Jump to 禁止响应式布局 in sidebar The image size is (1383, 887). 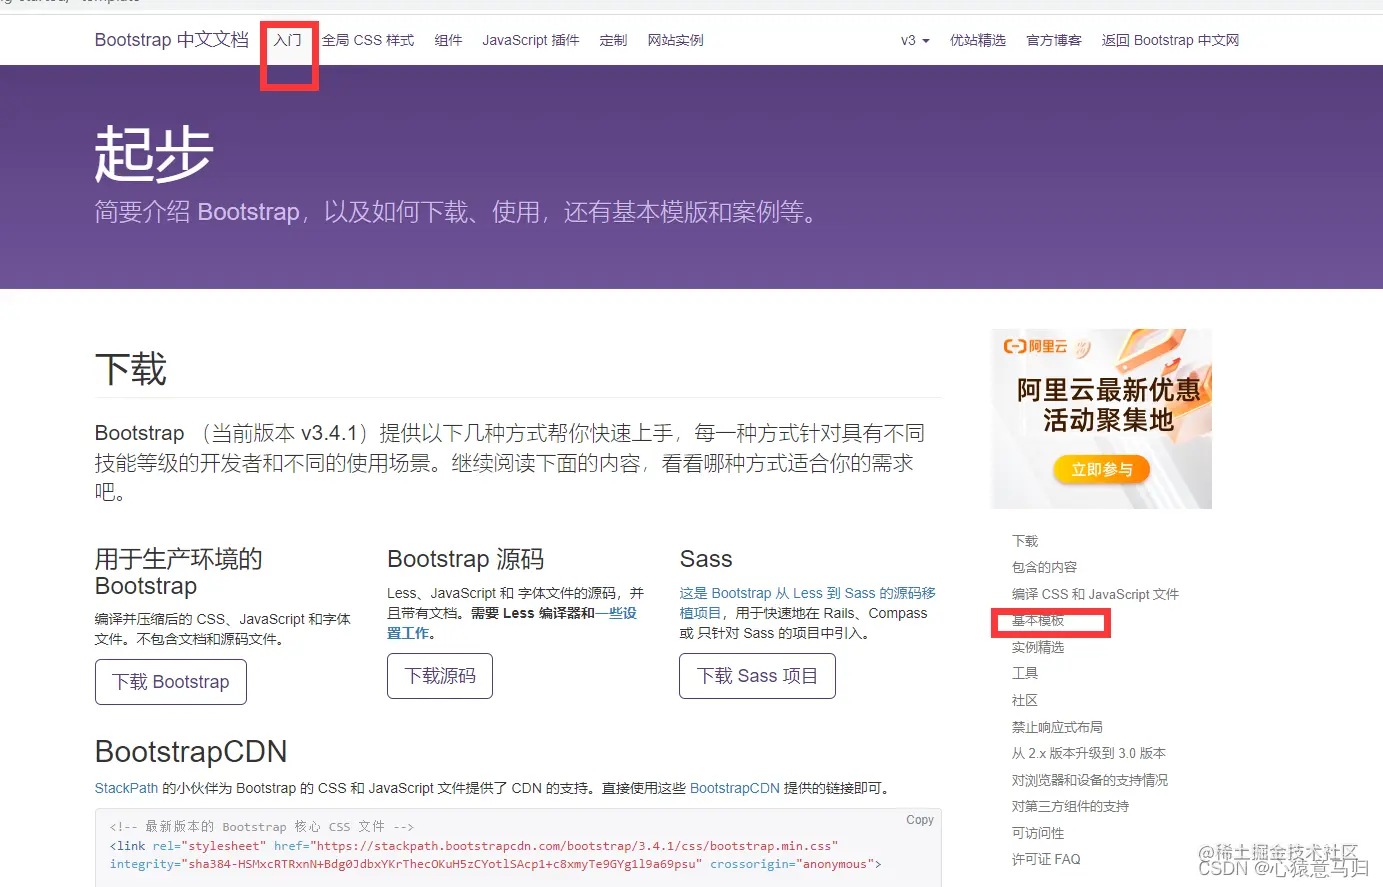[x=1057, y=727]
